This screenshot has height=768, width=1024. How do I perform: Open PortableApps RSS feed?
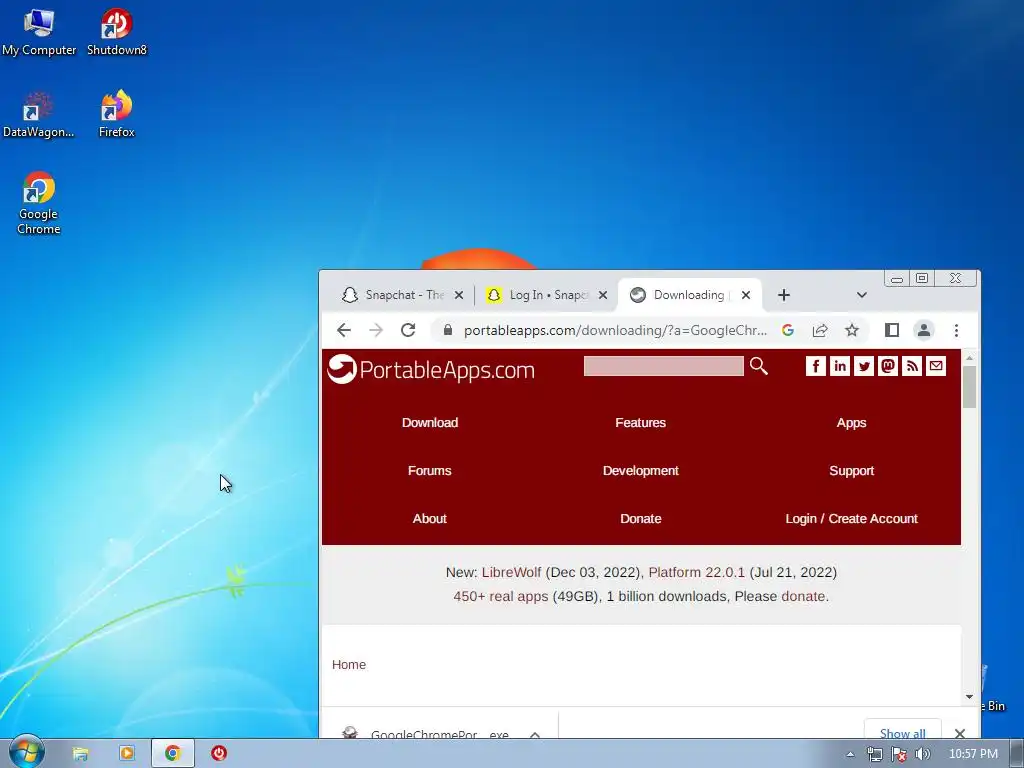click(912, 366)
